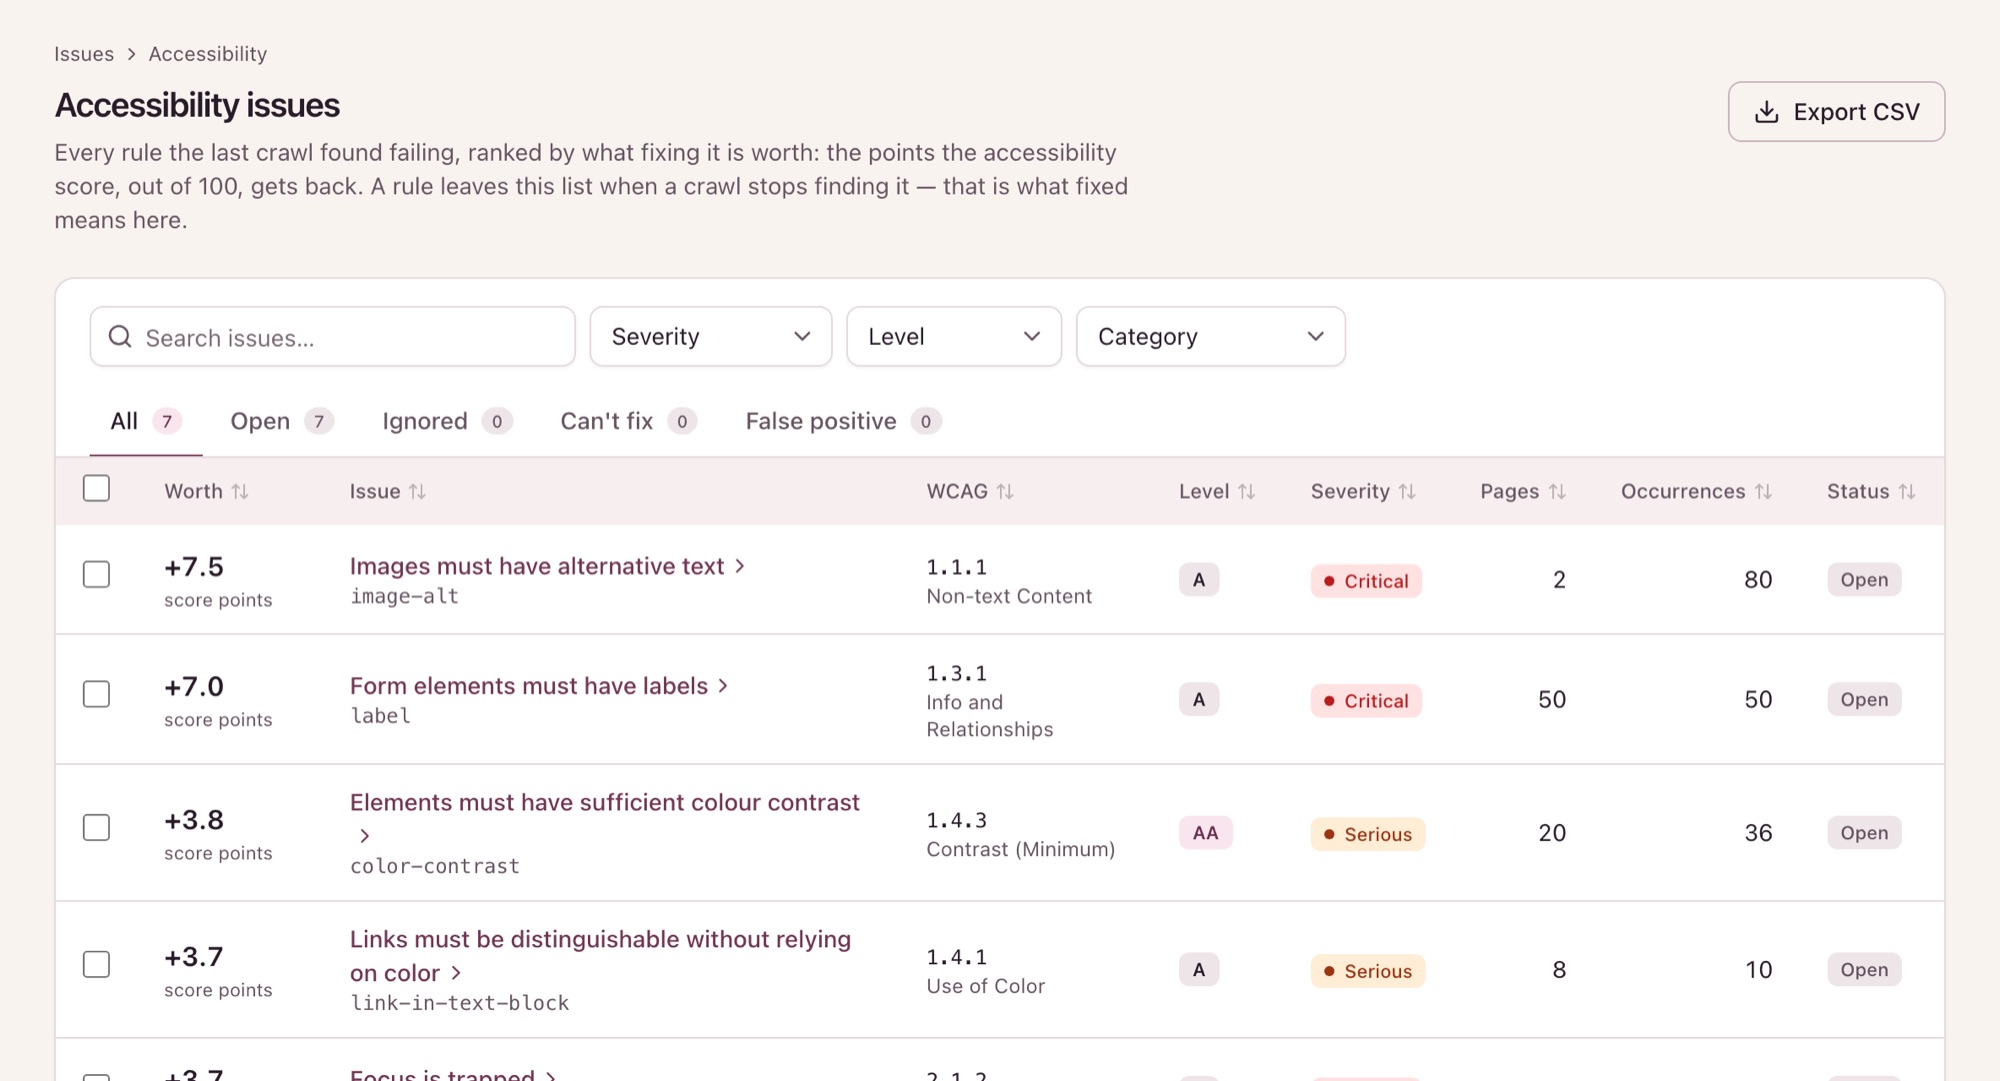
Task: Sort by Pages using its arrows icon
Action: [x=1557, y=491]
